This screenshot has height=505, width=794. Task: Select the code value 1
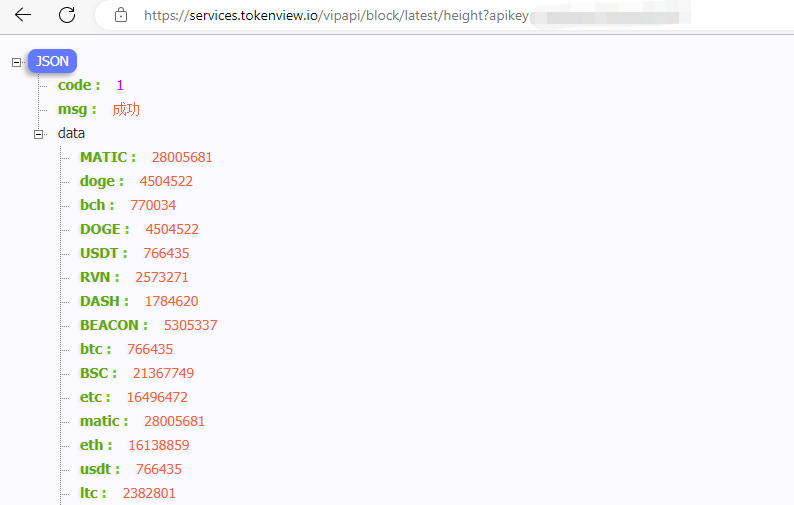(x=120, y=85)
